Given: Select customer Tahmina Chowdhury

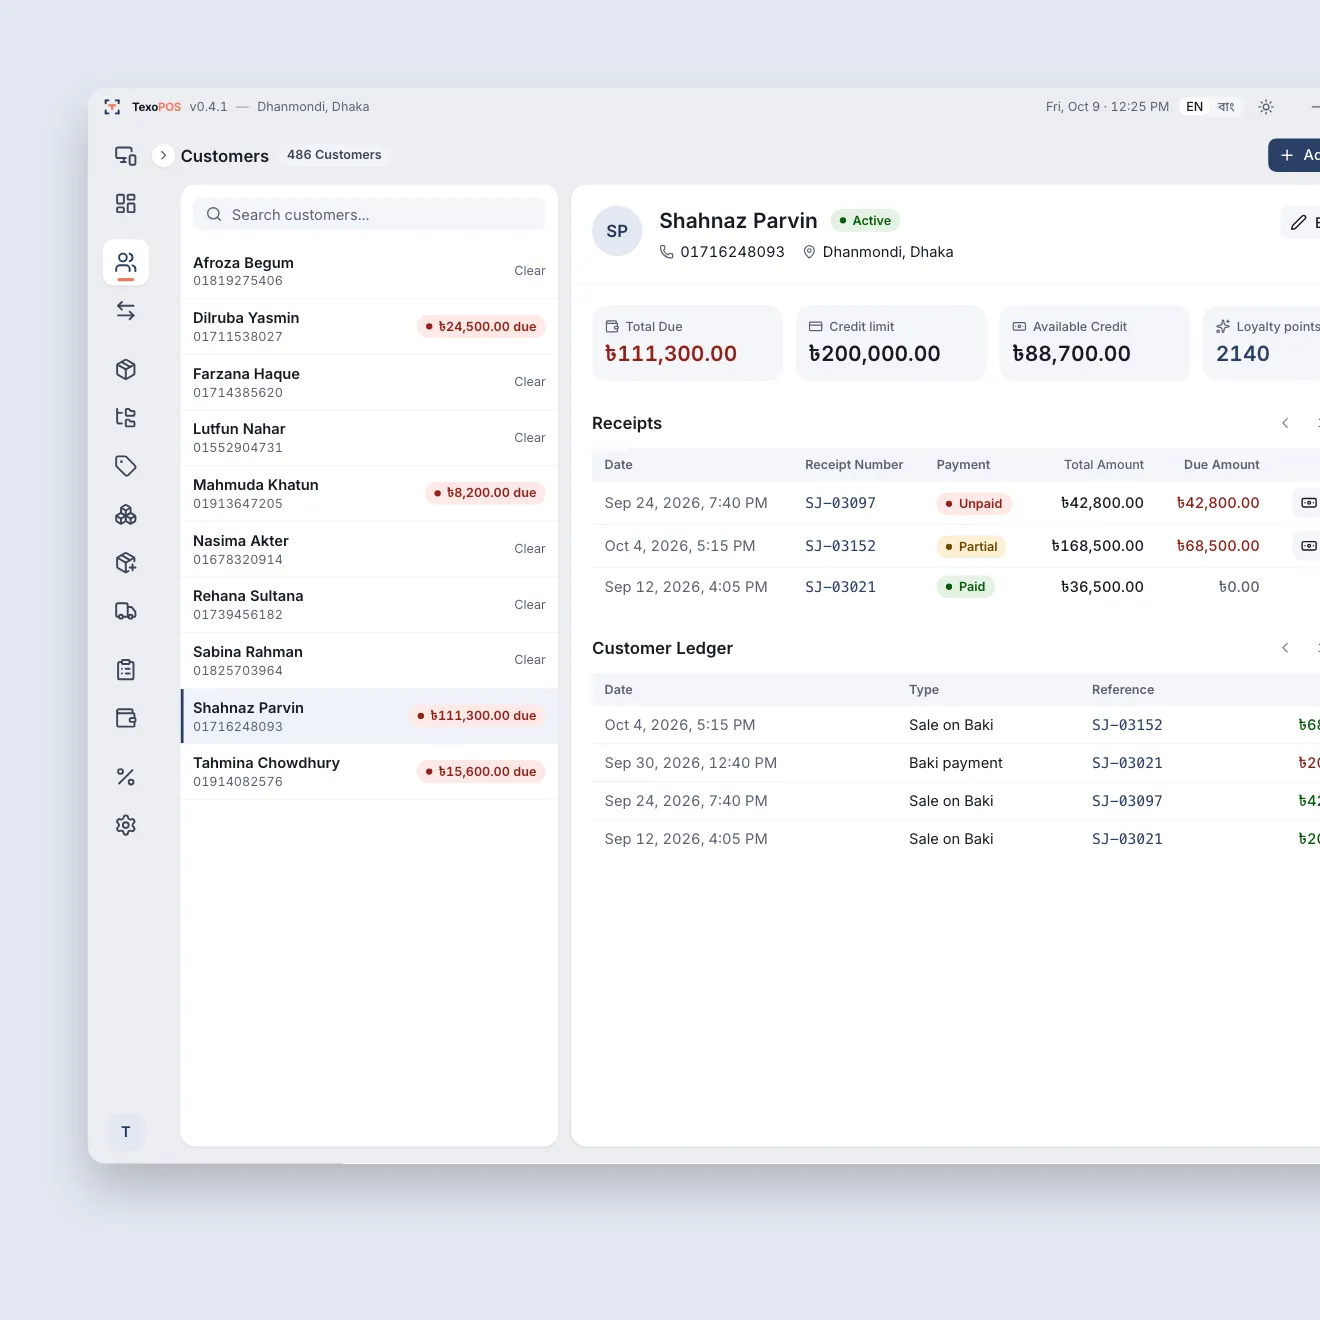Looking at the screenshot, I should [x=369, y=772].
